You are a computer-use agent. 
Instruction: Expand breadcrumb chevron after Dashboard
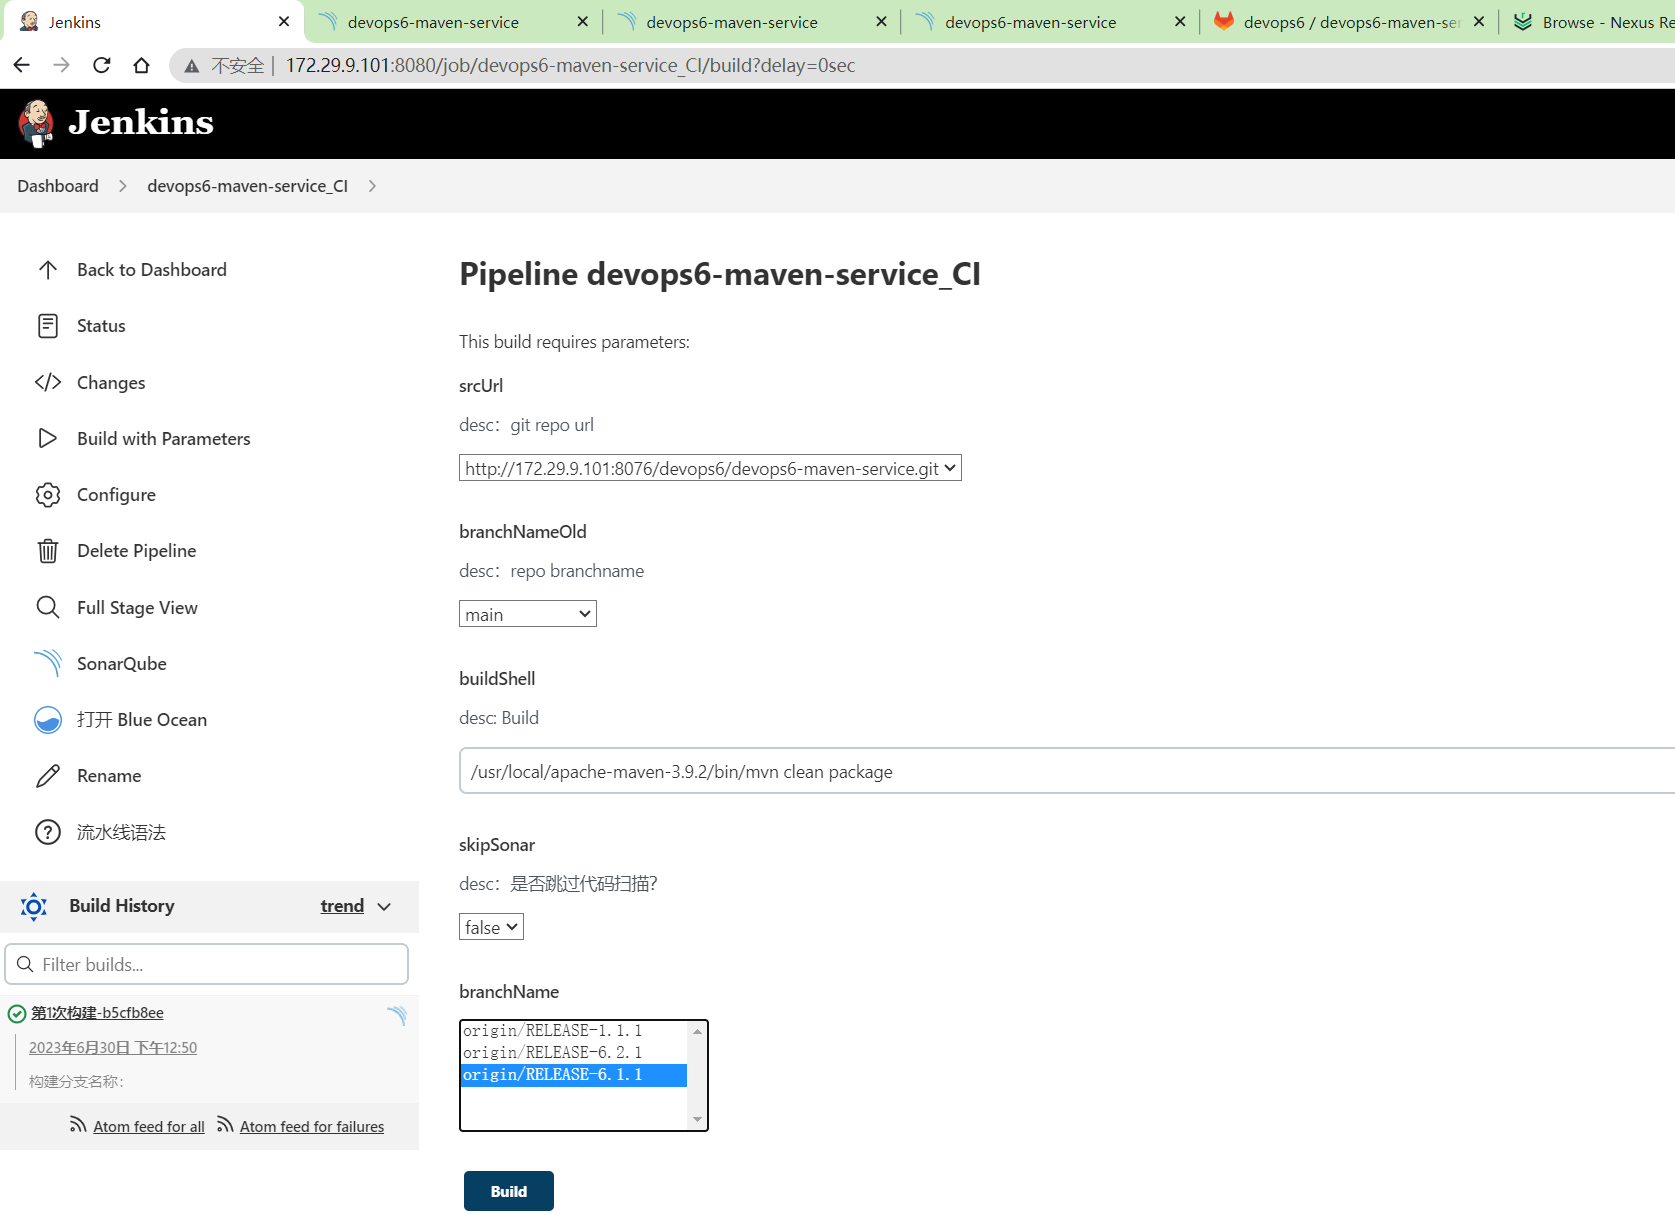coord(123,186)
